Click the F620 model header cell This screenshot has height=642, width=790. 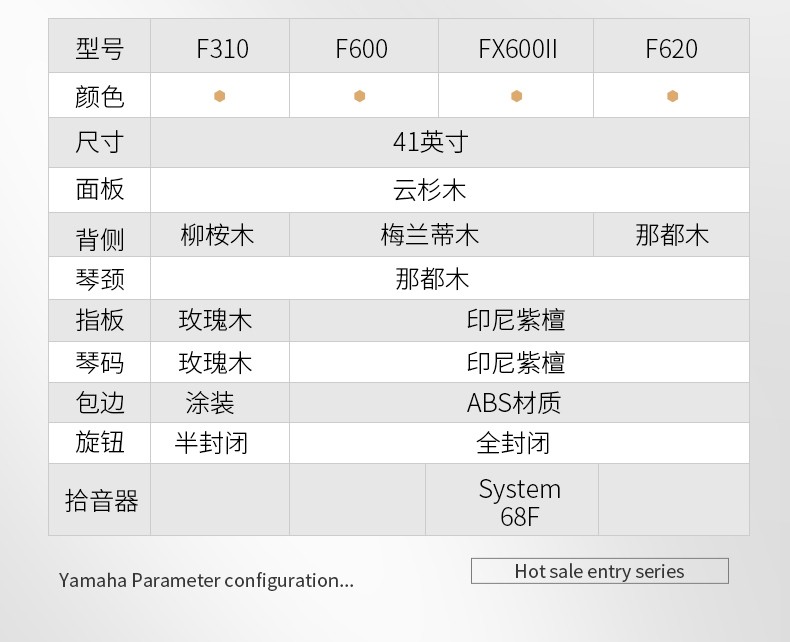coord(671,48)
